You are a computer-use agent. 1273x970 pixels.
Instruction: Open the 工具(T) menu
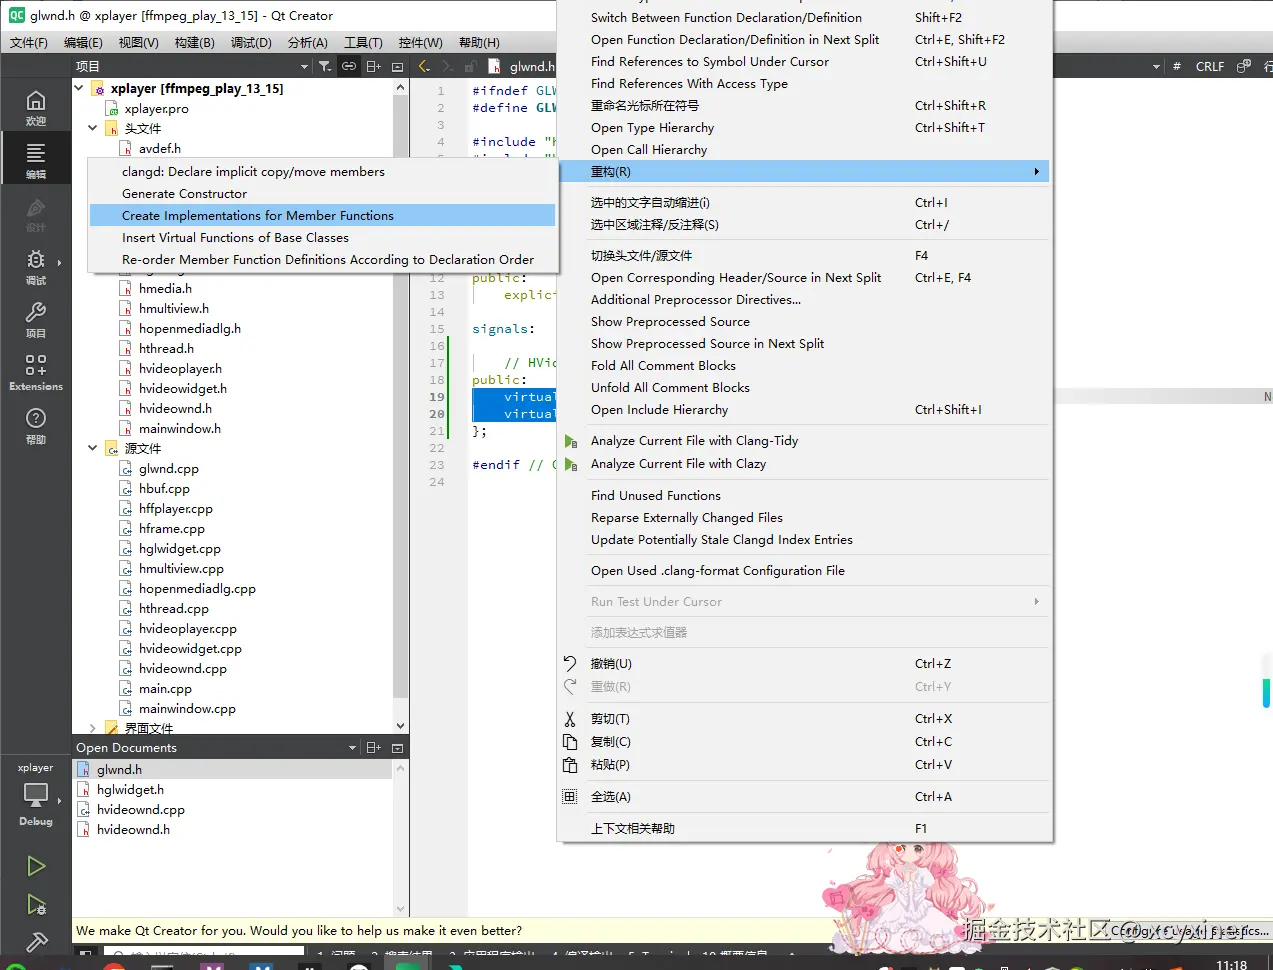point(363,42)
